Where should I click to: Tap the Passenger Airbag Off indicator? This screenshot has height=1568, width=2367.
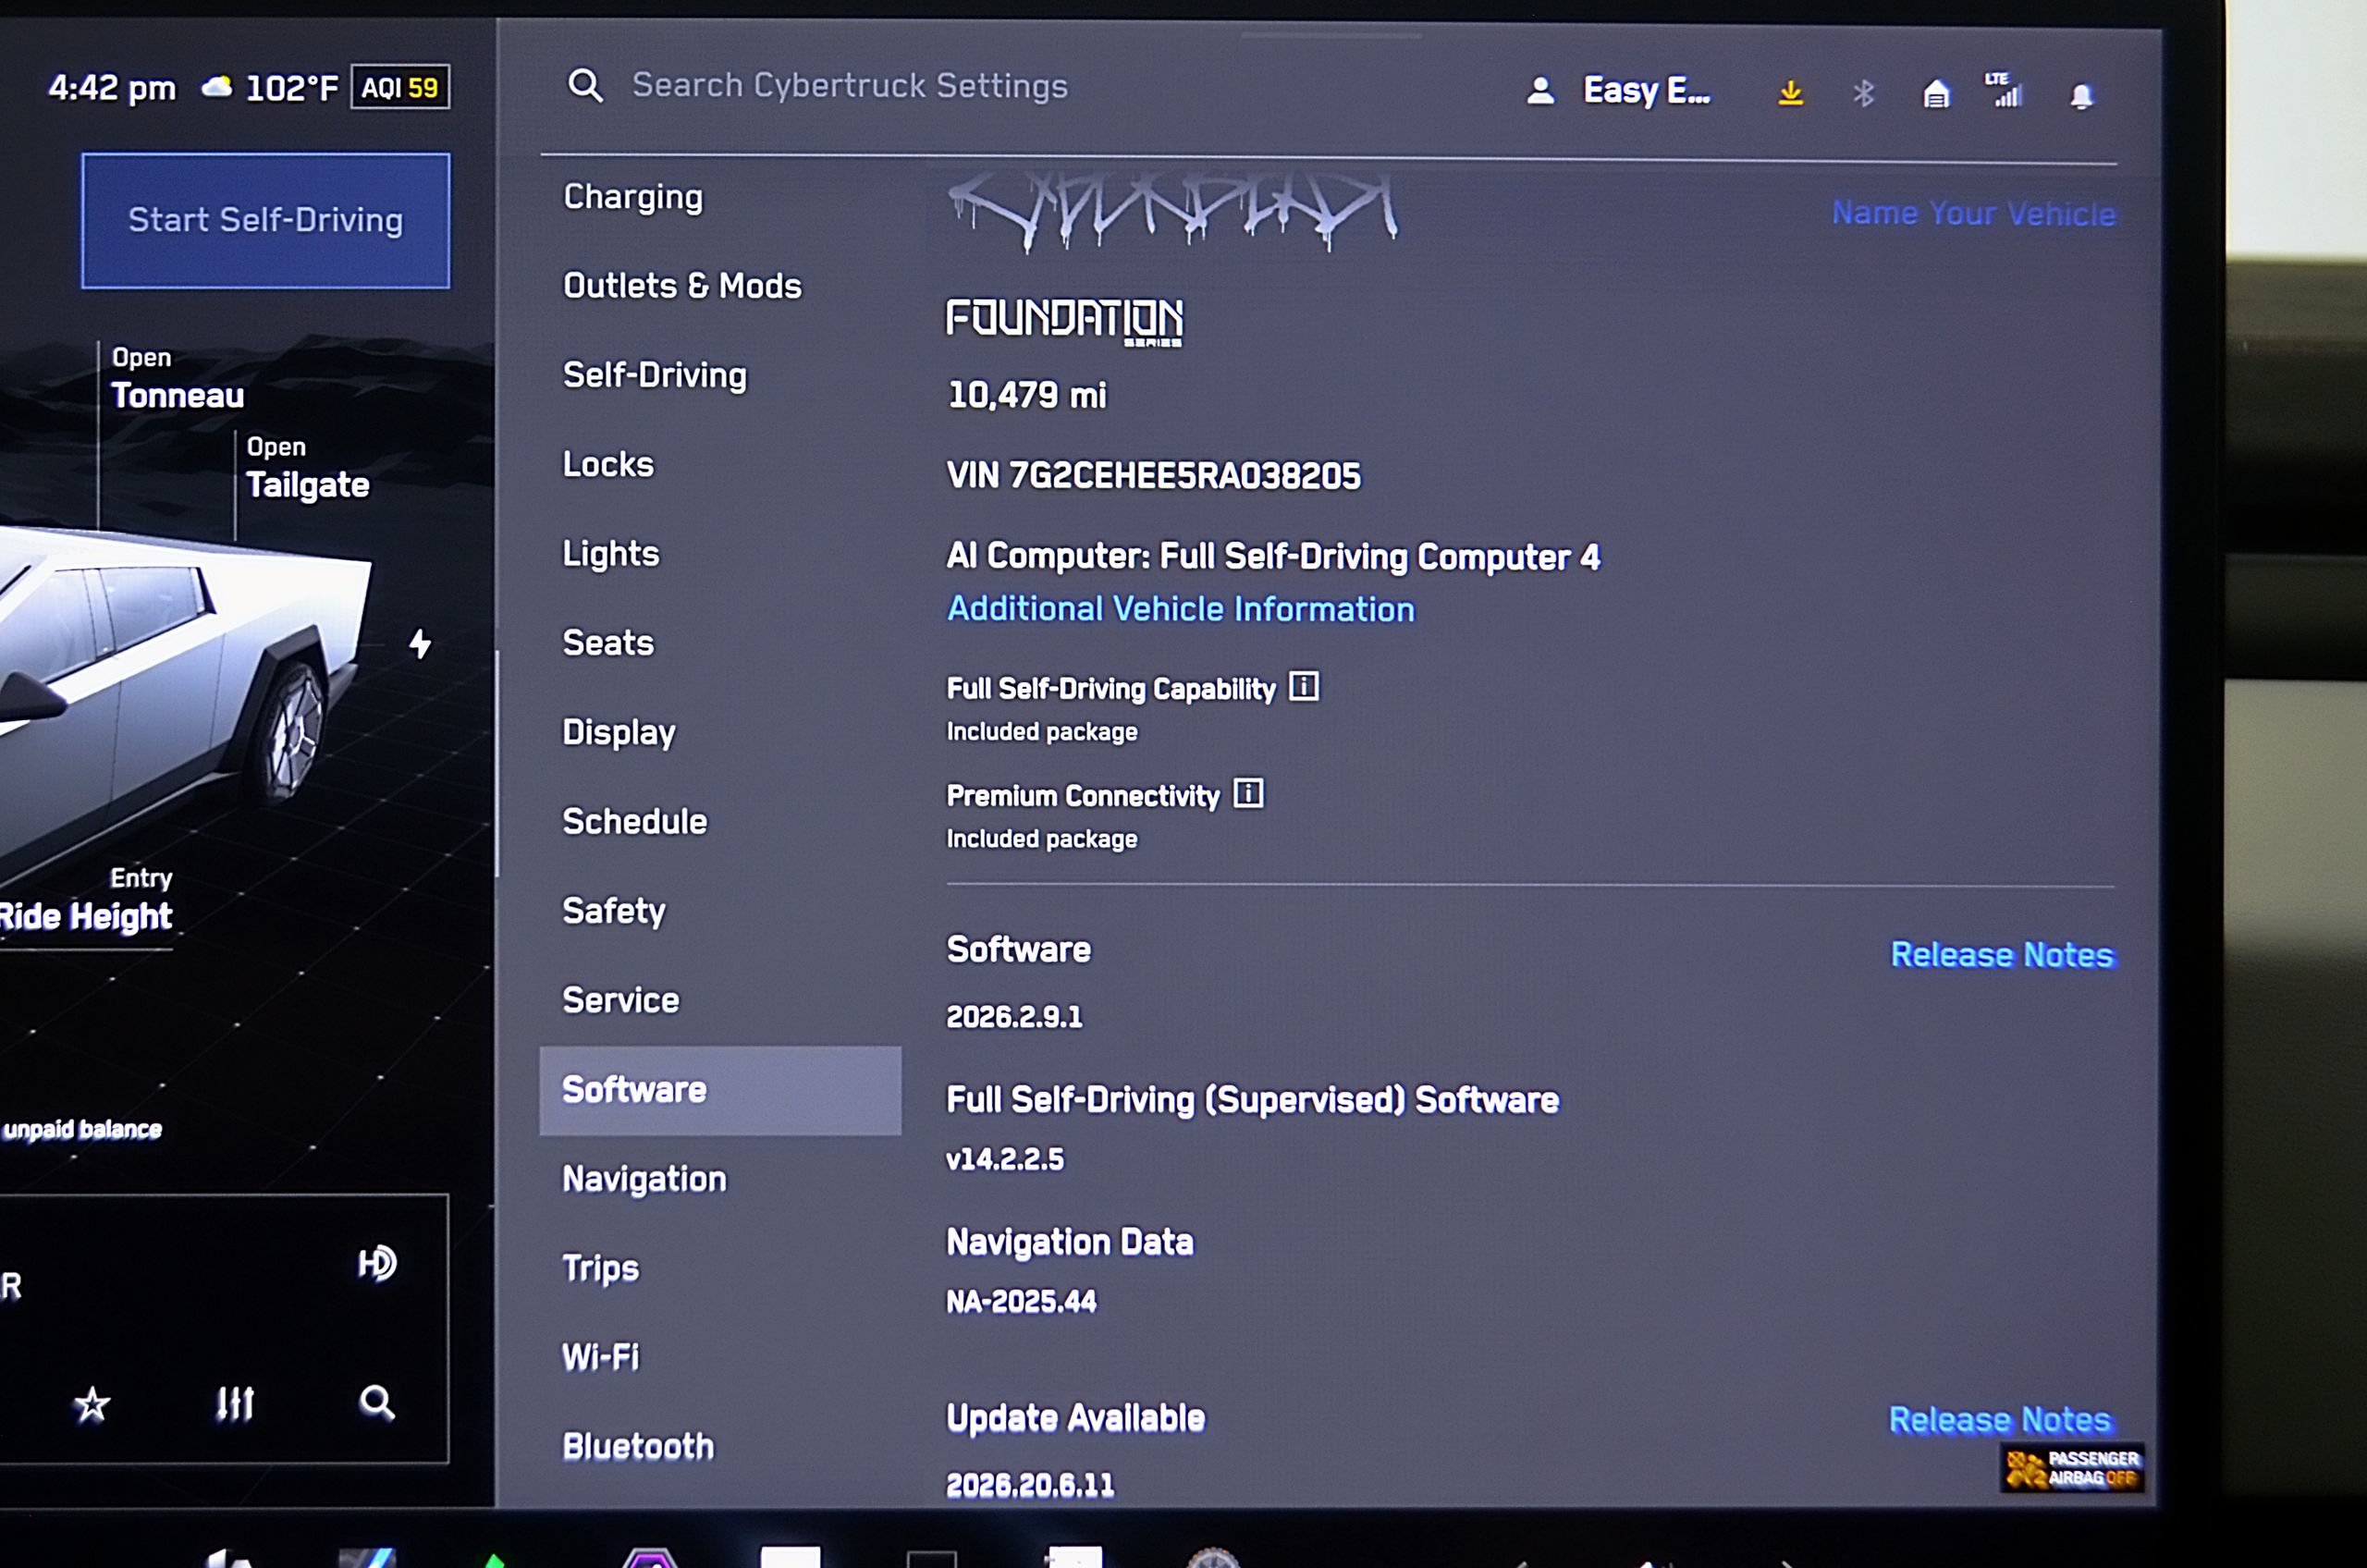coord(2072,1467)
